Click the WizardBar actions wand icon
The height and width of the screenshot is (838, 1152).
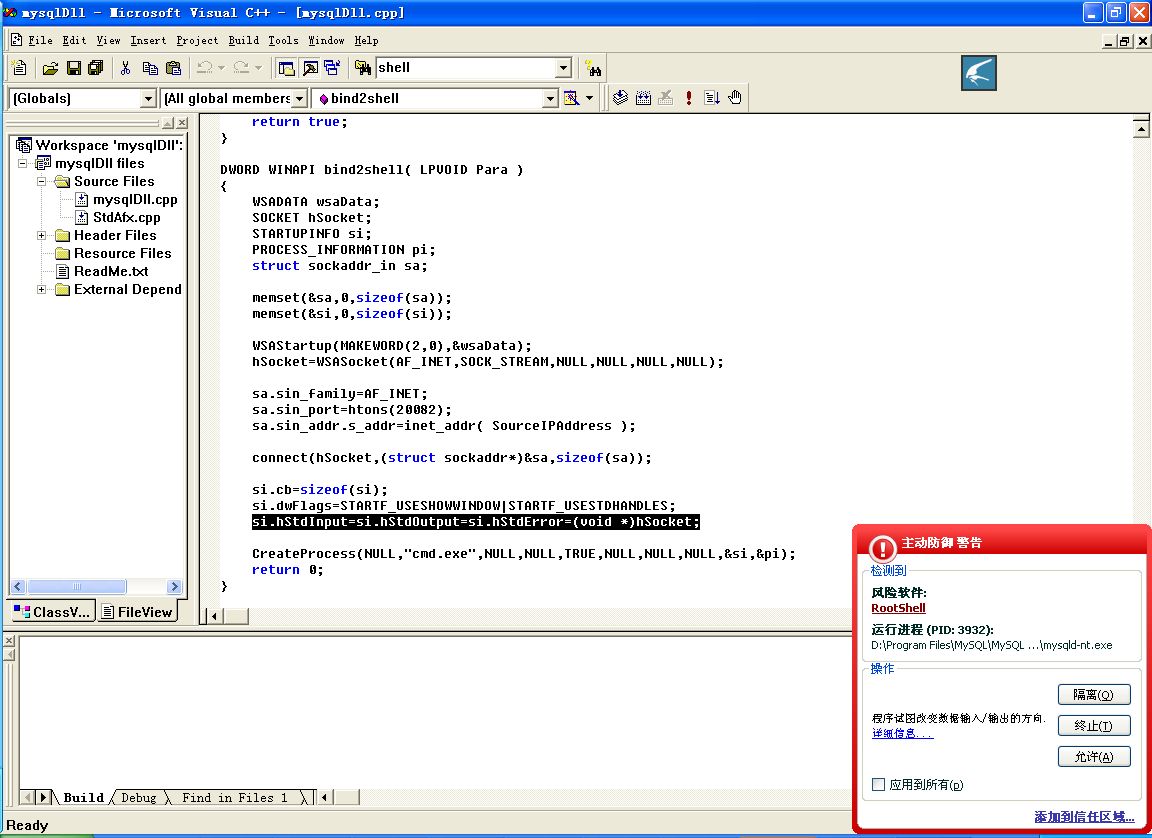point(572,98)
